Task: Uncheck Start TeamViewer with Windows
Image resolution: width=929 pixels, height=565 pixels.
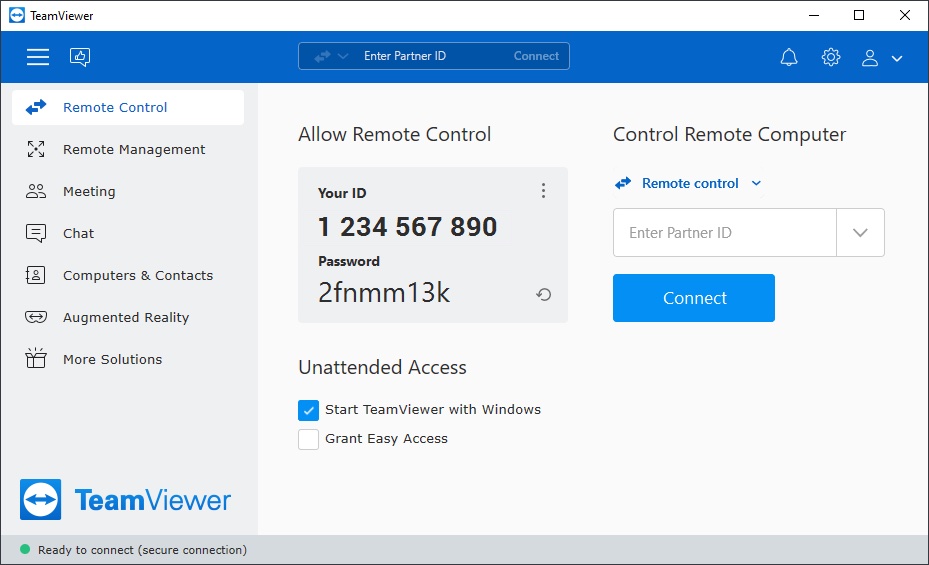Action: (308, 410)
